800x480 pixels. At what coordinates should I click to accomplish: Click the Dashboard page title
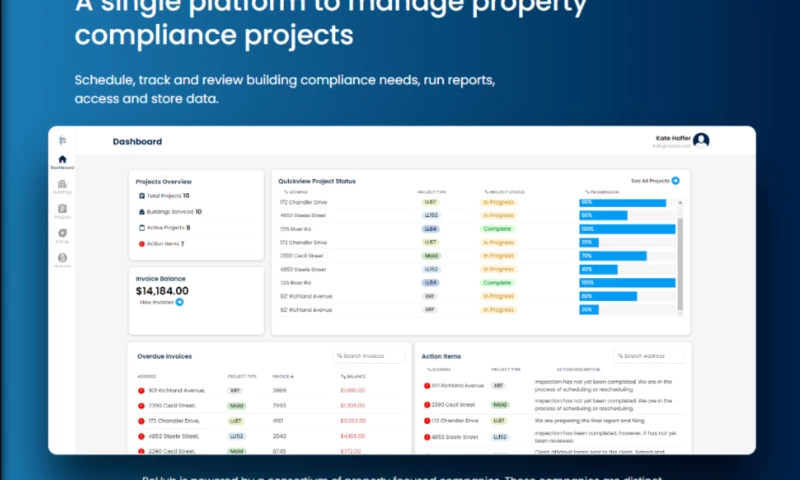[137, 142]
